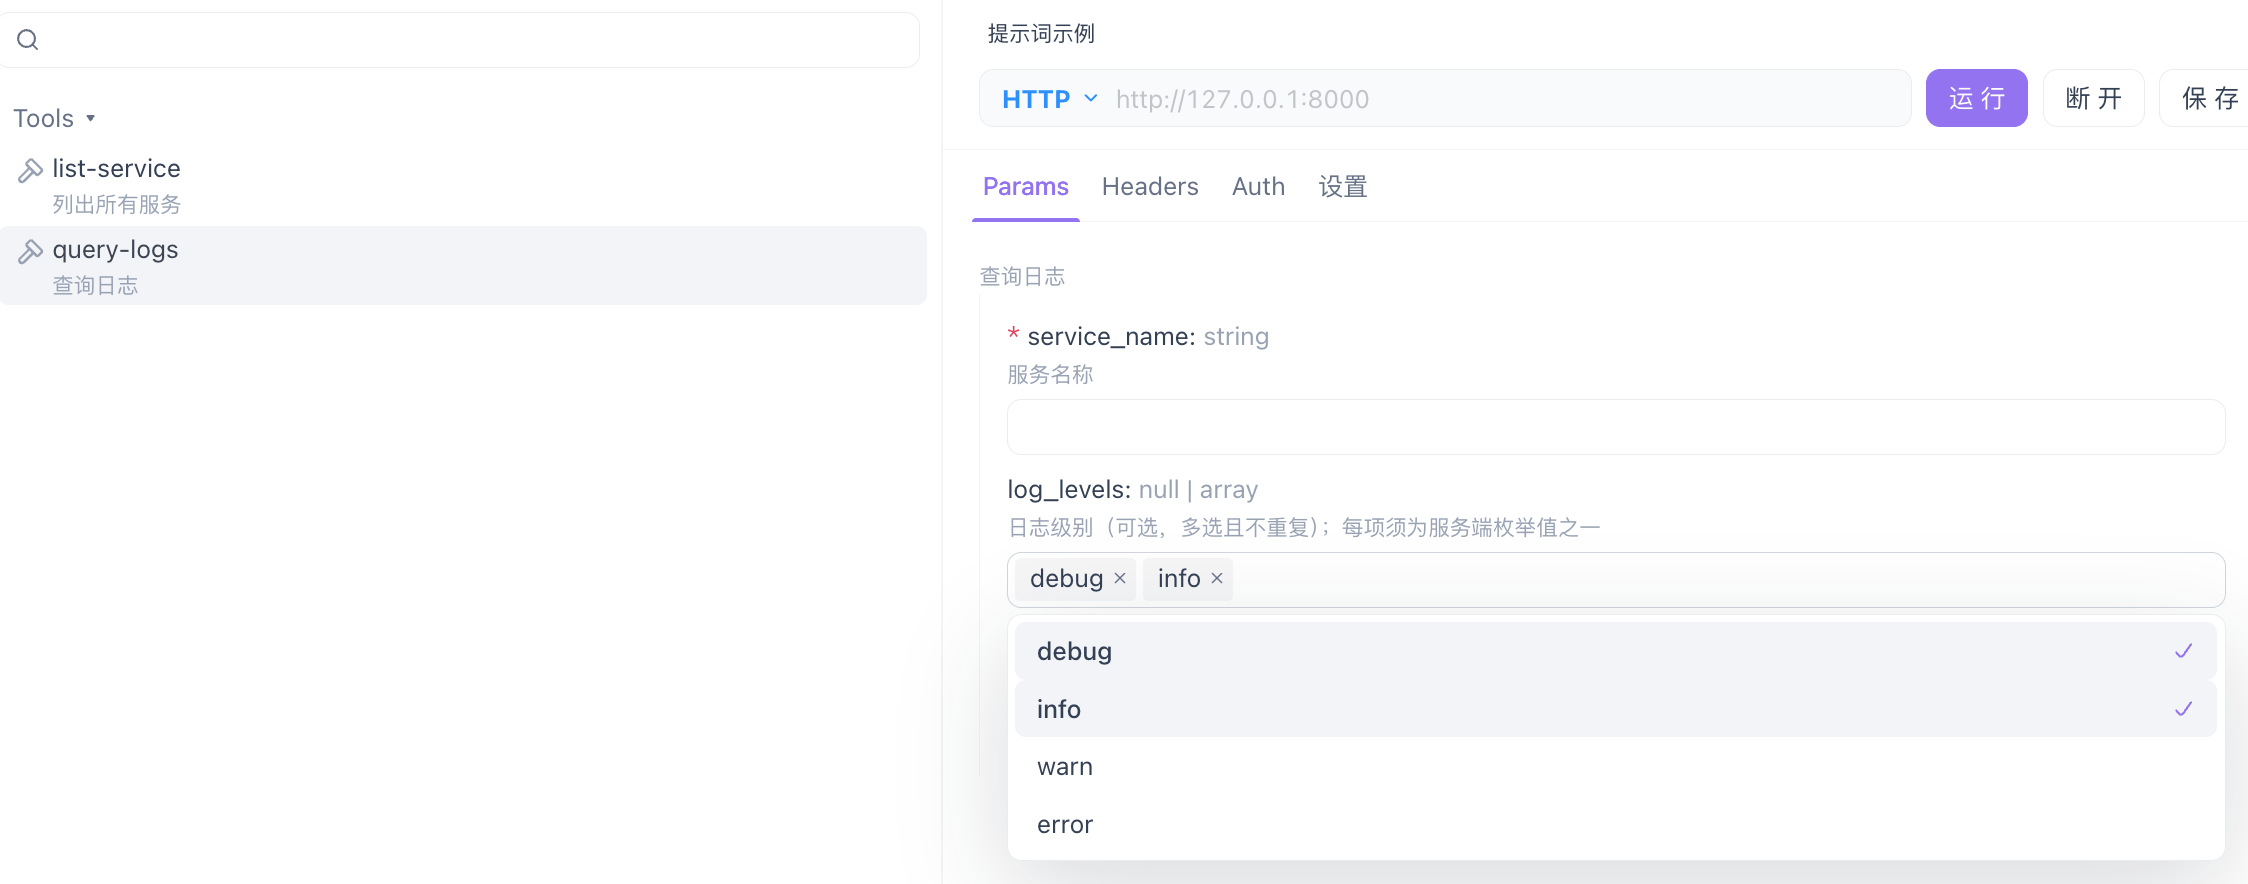Collapse the Tools section arrow
This screenshot has width=2248, height=884.
91,118
